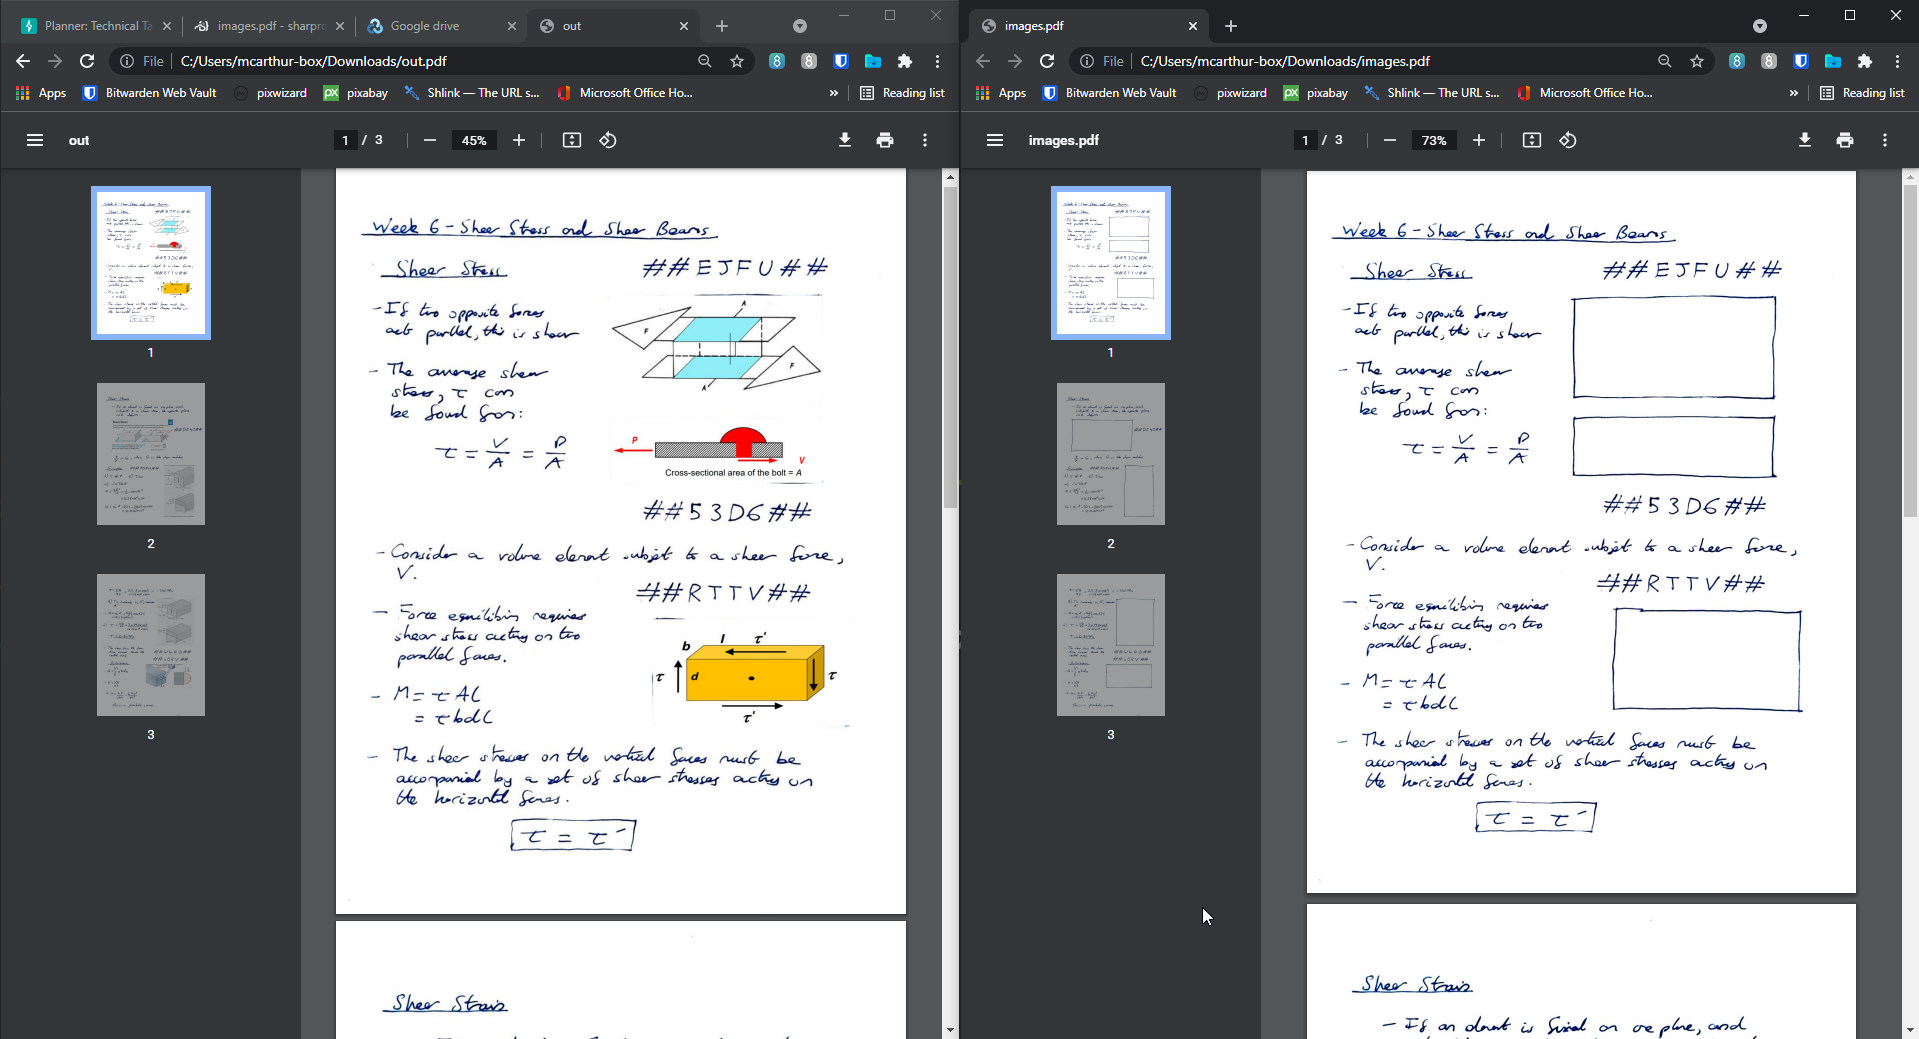Image resolution: width=1919 pixels, height=1039 pixels.
Task: Print the images.pdf document
Action: pyautogui.click(x=1844, y=140)
